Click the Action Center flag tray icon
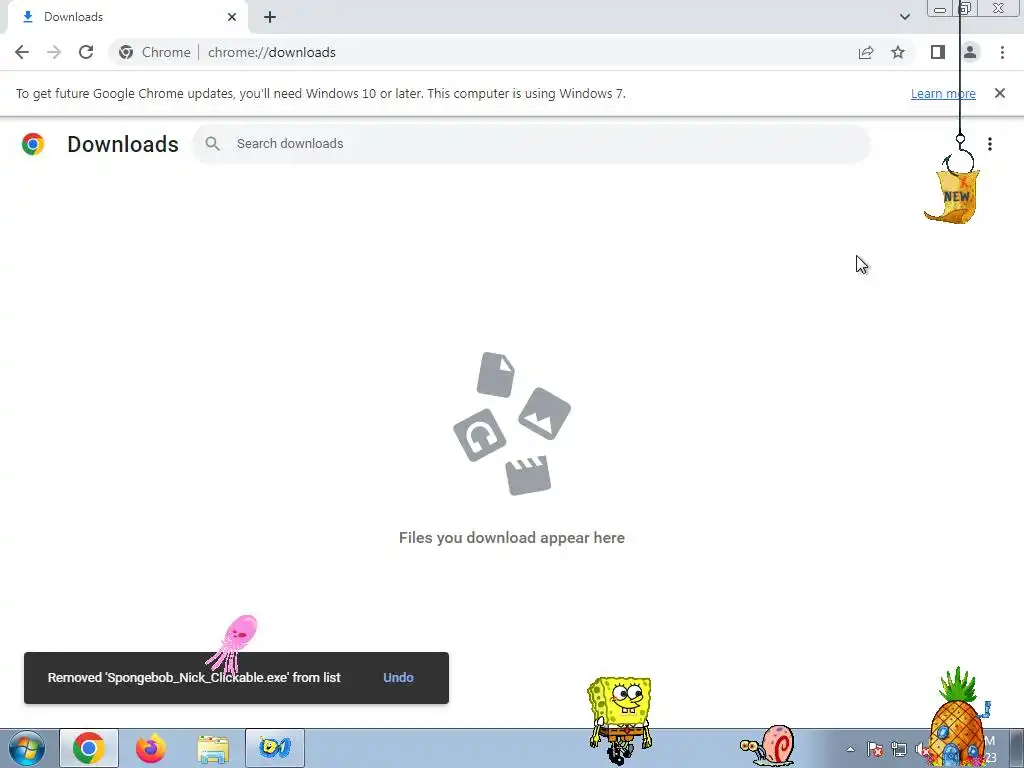The width and height of the screenshot is (1024, 768). (875, 749)
